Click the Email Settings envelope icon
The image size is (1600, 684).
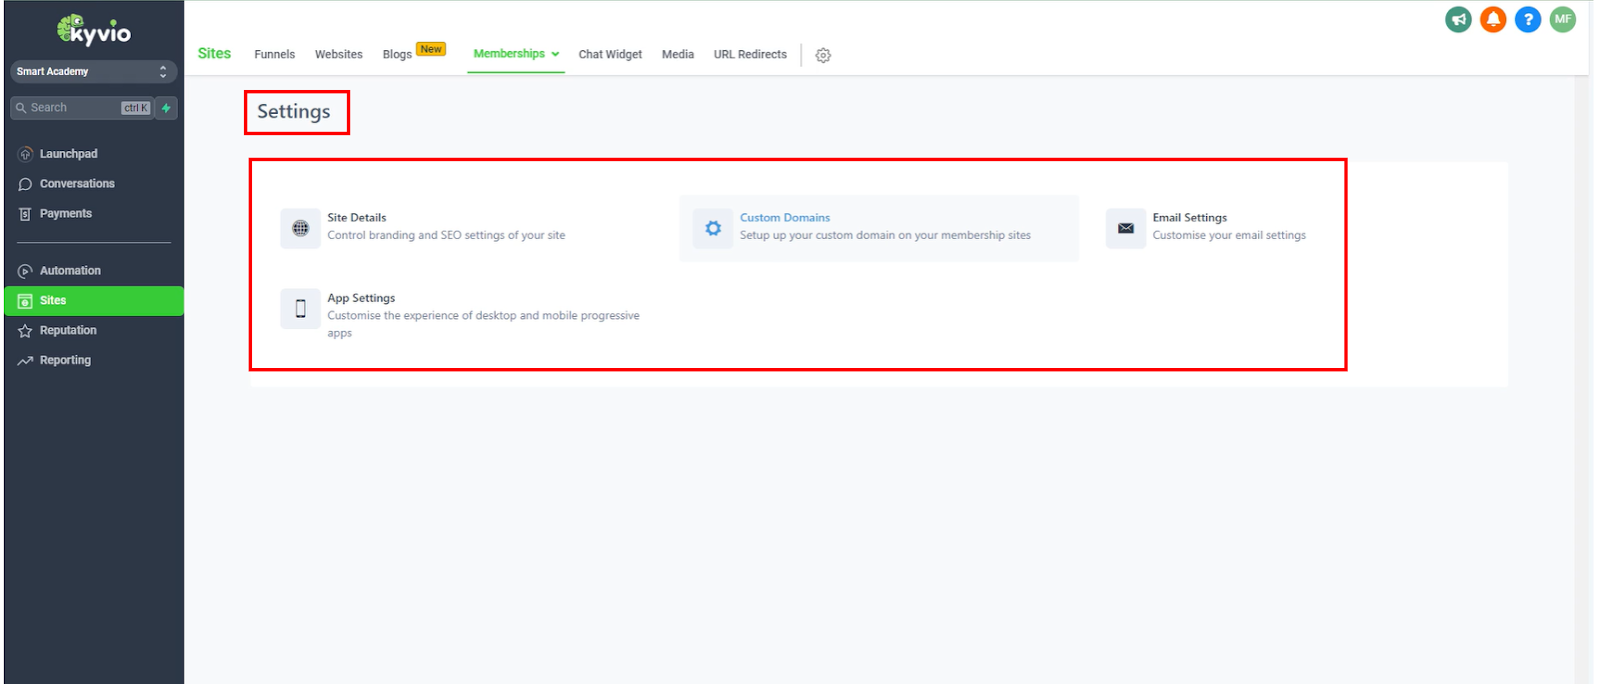1125,228
